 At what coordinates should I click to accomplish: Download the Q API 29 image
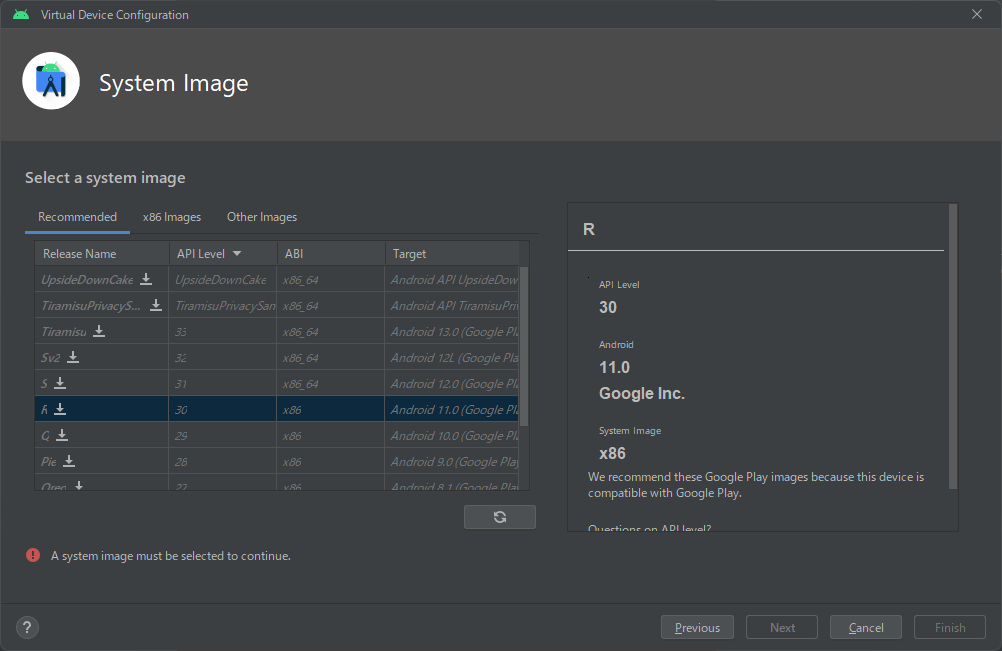point(62,435)
